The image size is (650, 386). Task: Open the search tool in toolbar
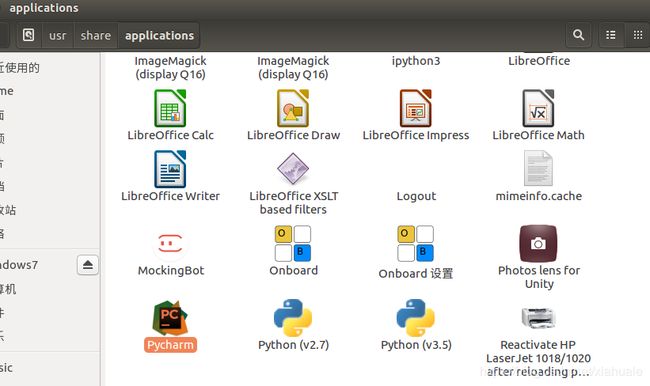pyautogui.click(x=578, y=35)
